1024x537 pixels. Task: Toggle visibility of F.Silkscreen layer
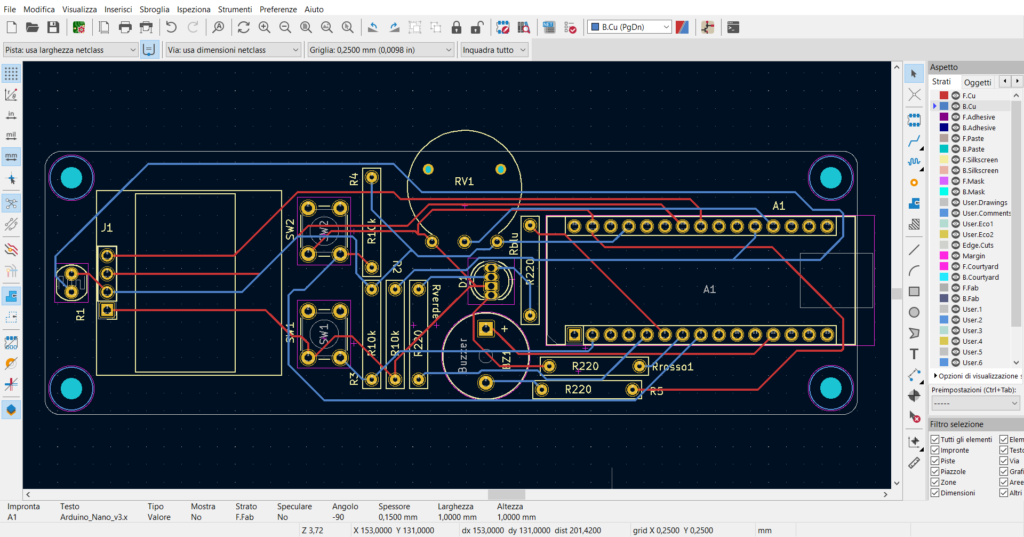click(955, 159)
